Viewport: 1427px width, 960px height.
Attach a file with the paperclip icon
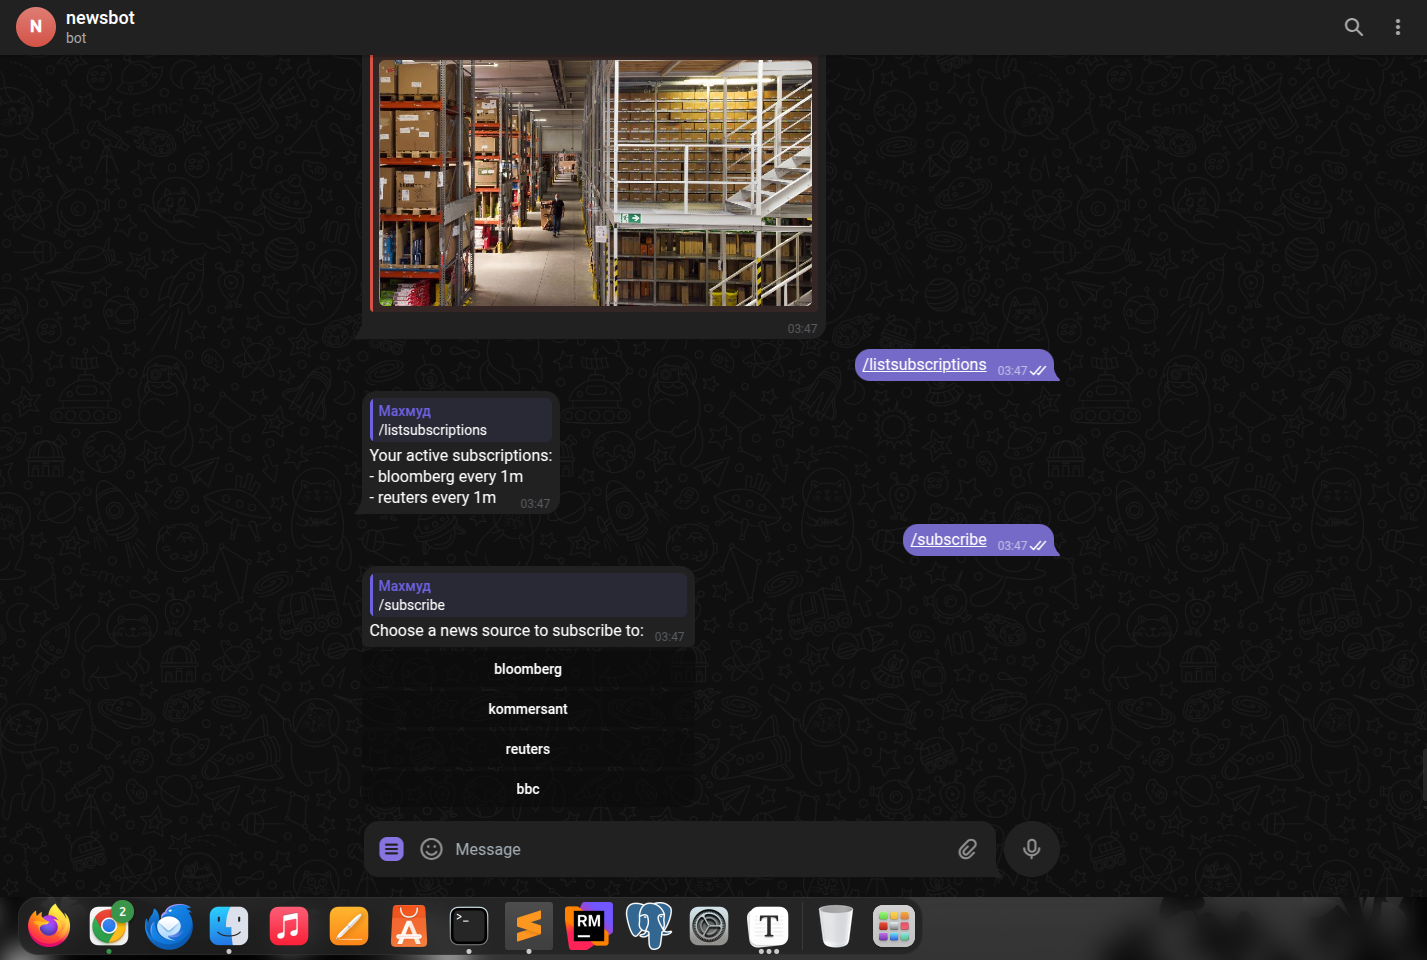[x=967, y=848]
